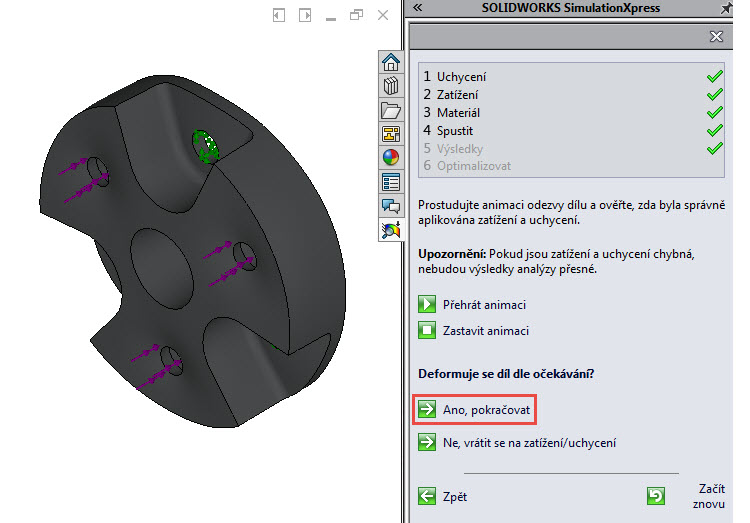Collapse the task pane with double chevron
The image size is (750, 523).
pyautogui.click(x=418, y=7)
